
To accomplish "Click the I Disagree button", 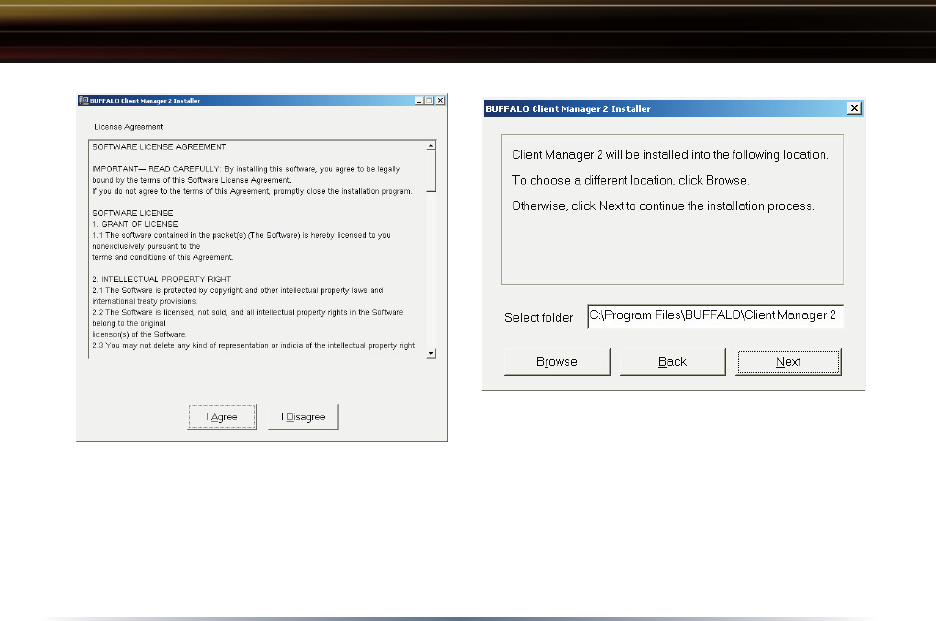I will [x=303, y=417].
